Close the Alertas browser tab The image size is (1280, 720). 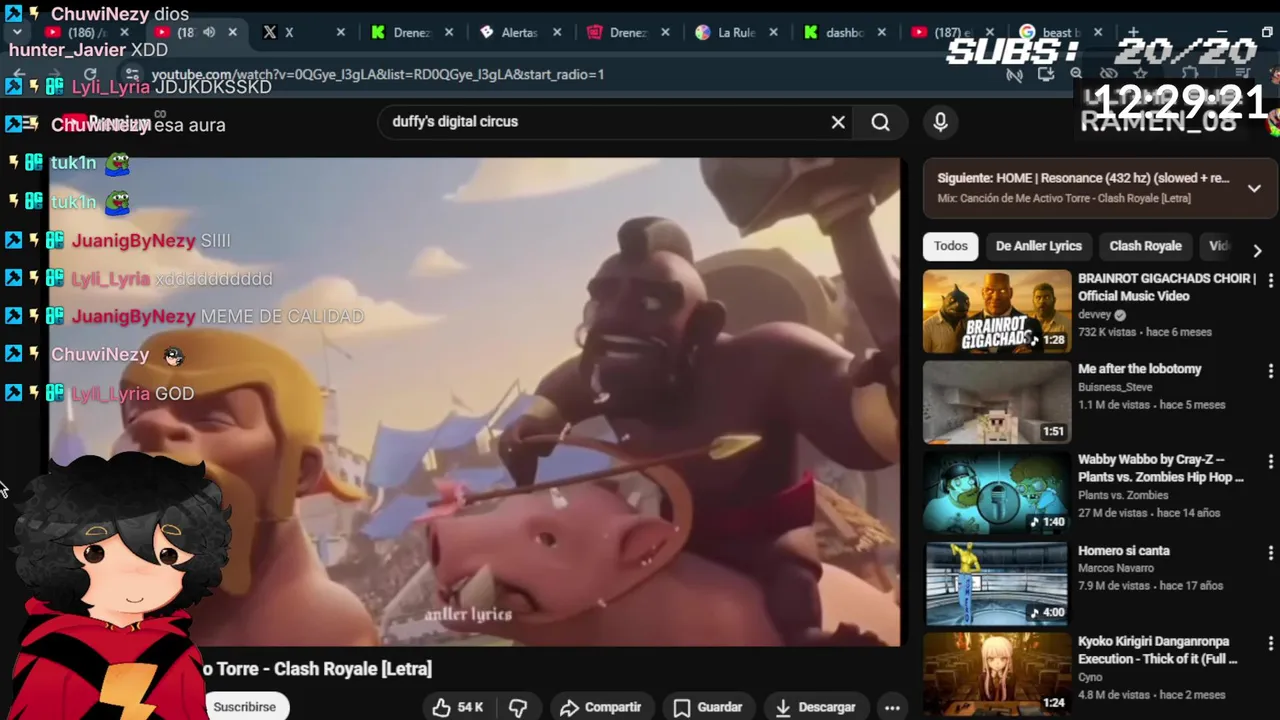pyautogui.click(x=556, y=32)
